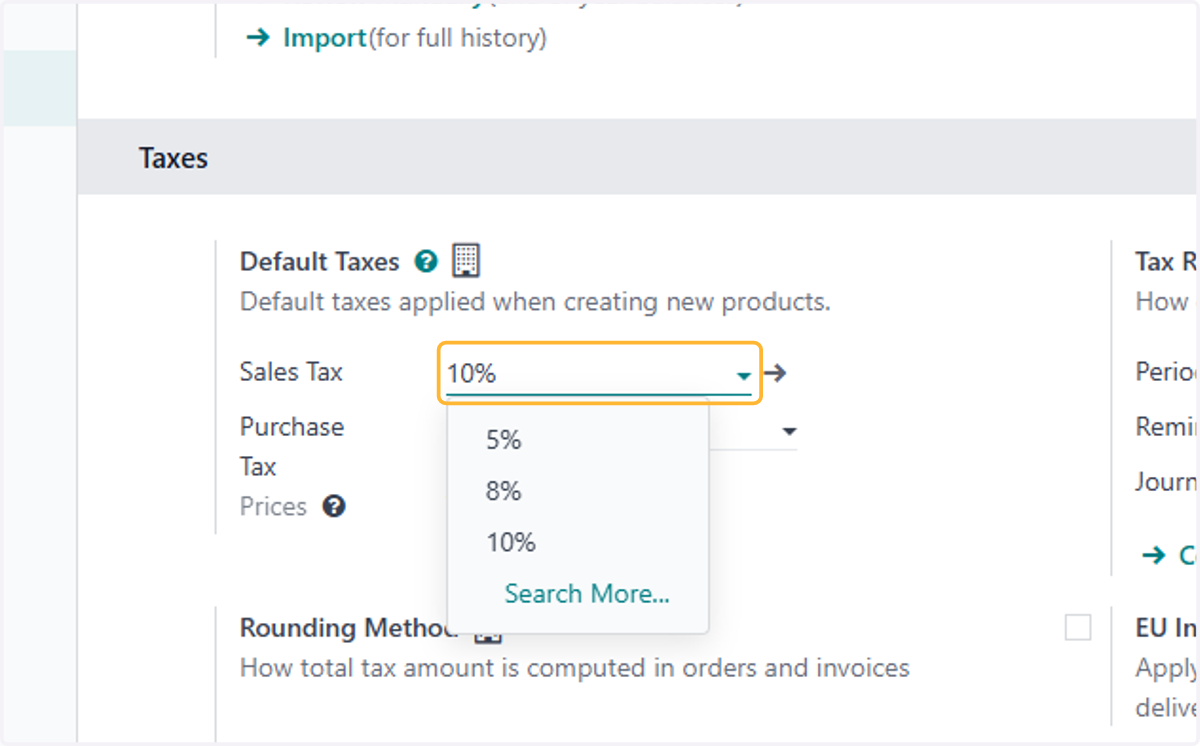This screenshot has width=1200, height=746.
Task: Open the Purchase Tax dropdown caret
Action: [x=789, y=432]
